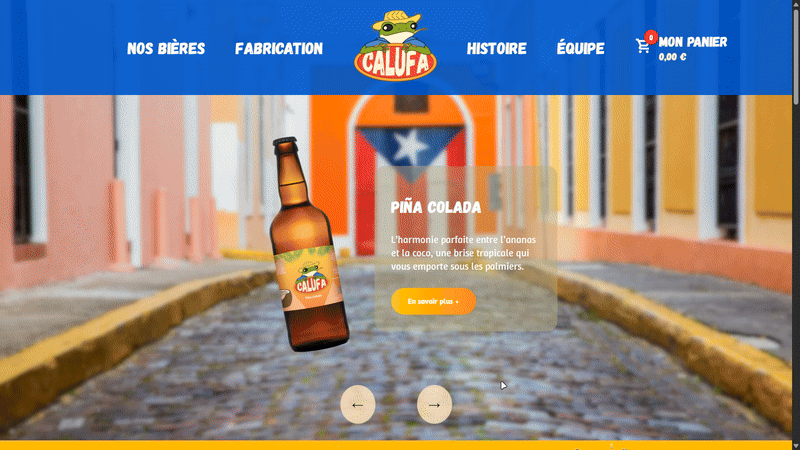Click the Mon Panier link
Viewport: 800px width, 450px height.
point(693,42)
